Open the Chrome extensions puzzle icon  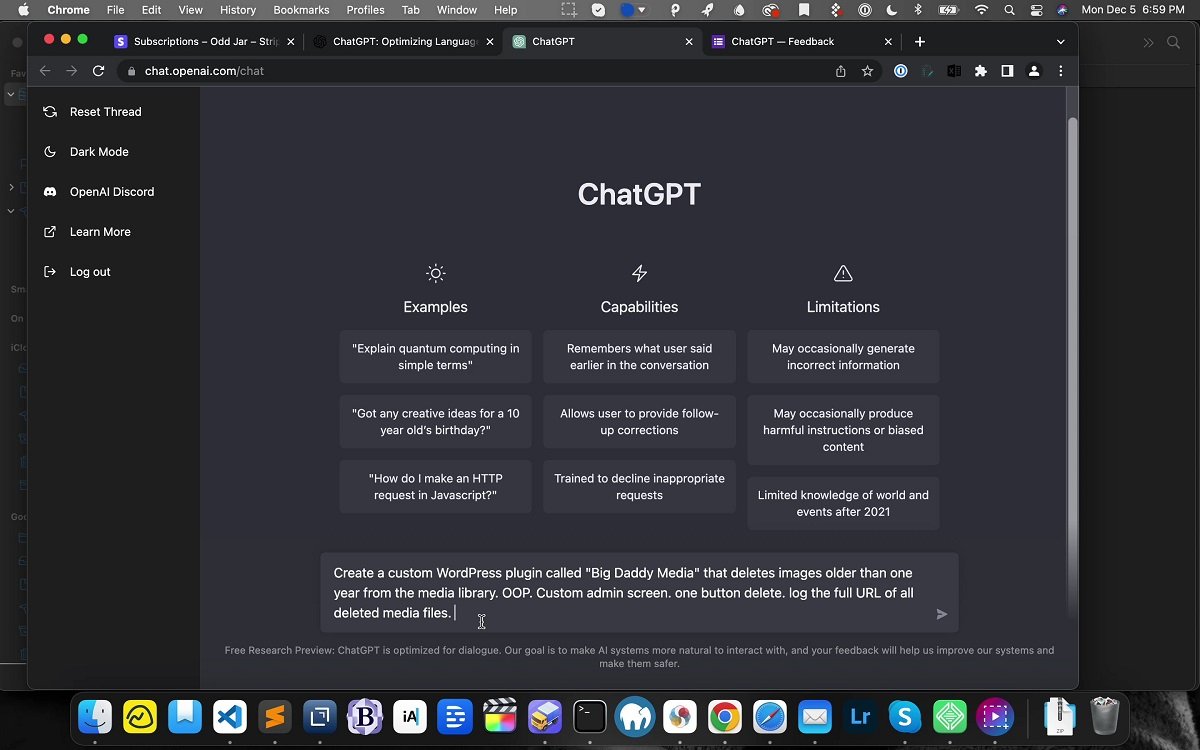click(x=980, y=71)
